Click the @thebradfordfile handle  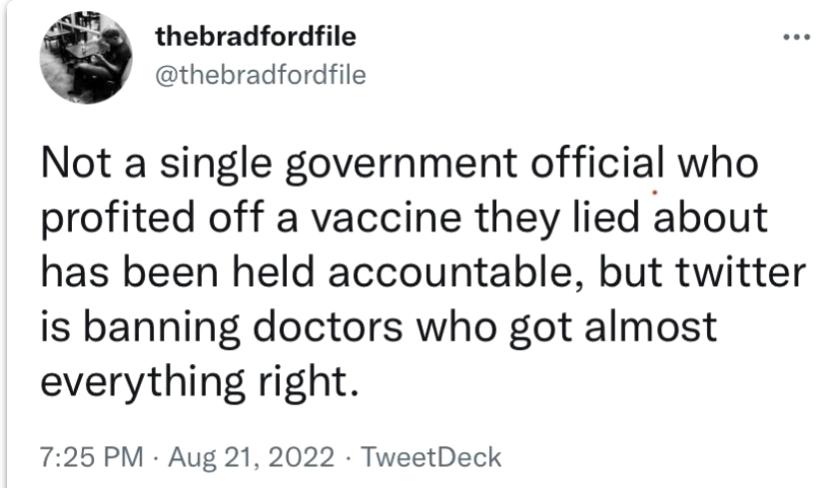[260, 74]
